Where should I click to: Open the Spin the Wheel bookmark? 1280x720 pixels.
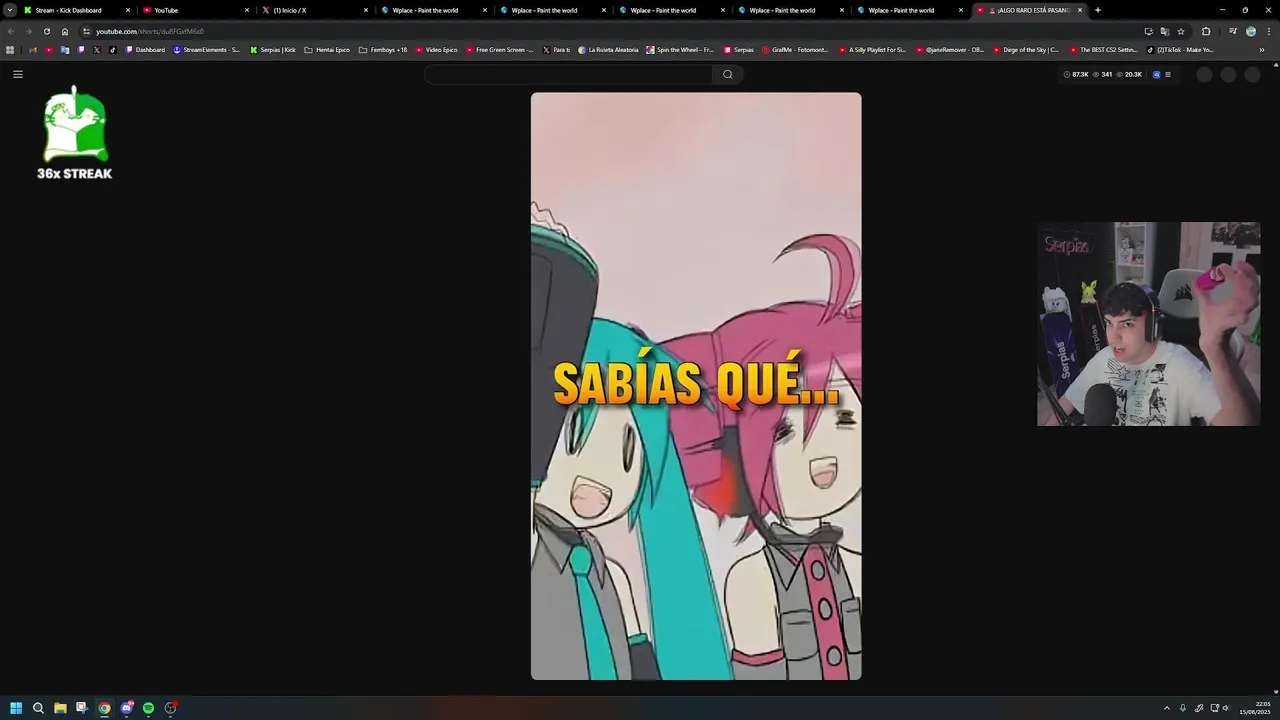(x=680, y=49)
